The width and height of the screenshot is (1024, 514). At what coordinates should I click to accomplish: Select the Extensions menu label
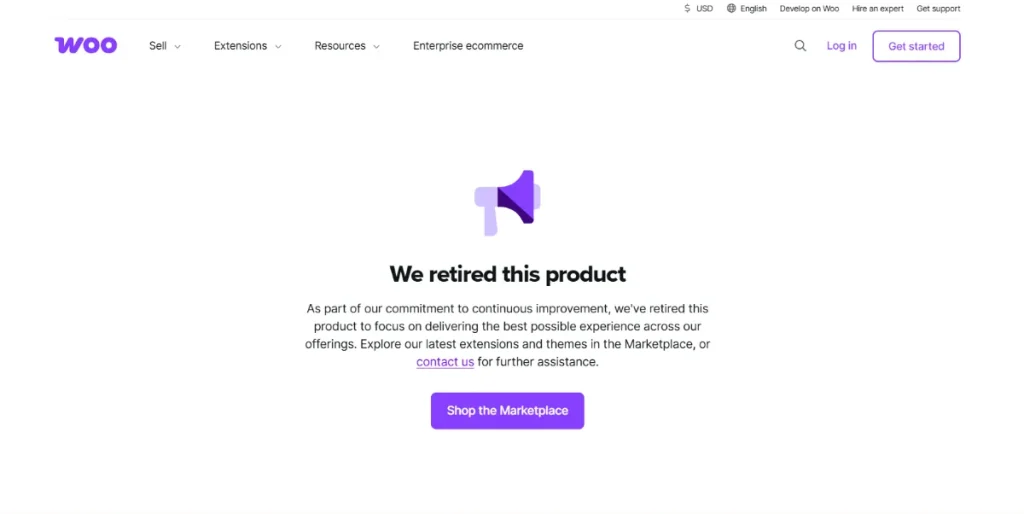240,46
